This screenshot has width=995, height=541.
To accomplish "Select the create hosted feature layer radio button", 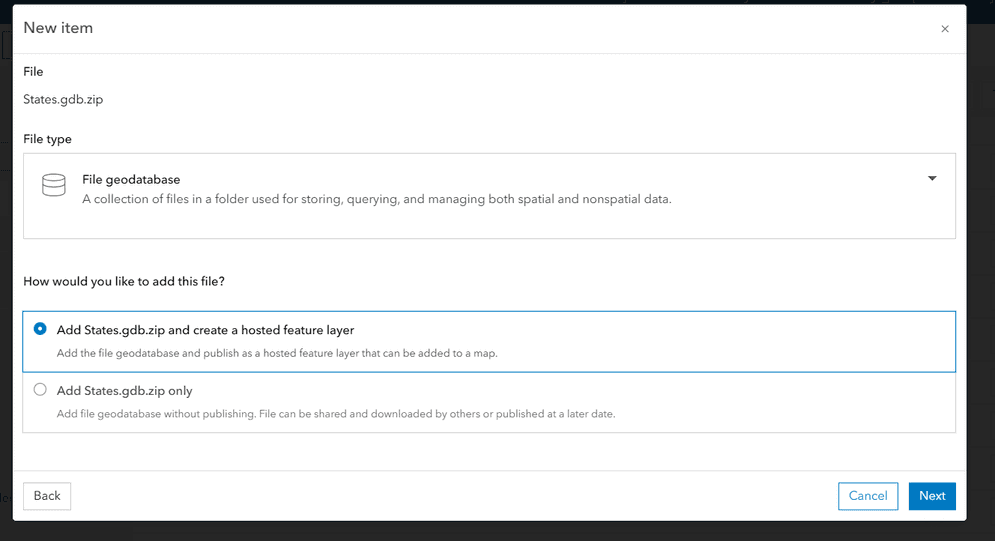I will click(40, 329).
